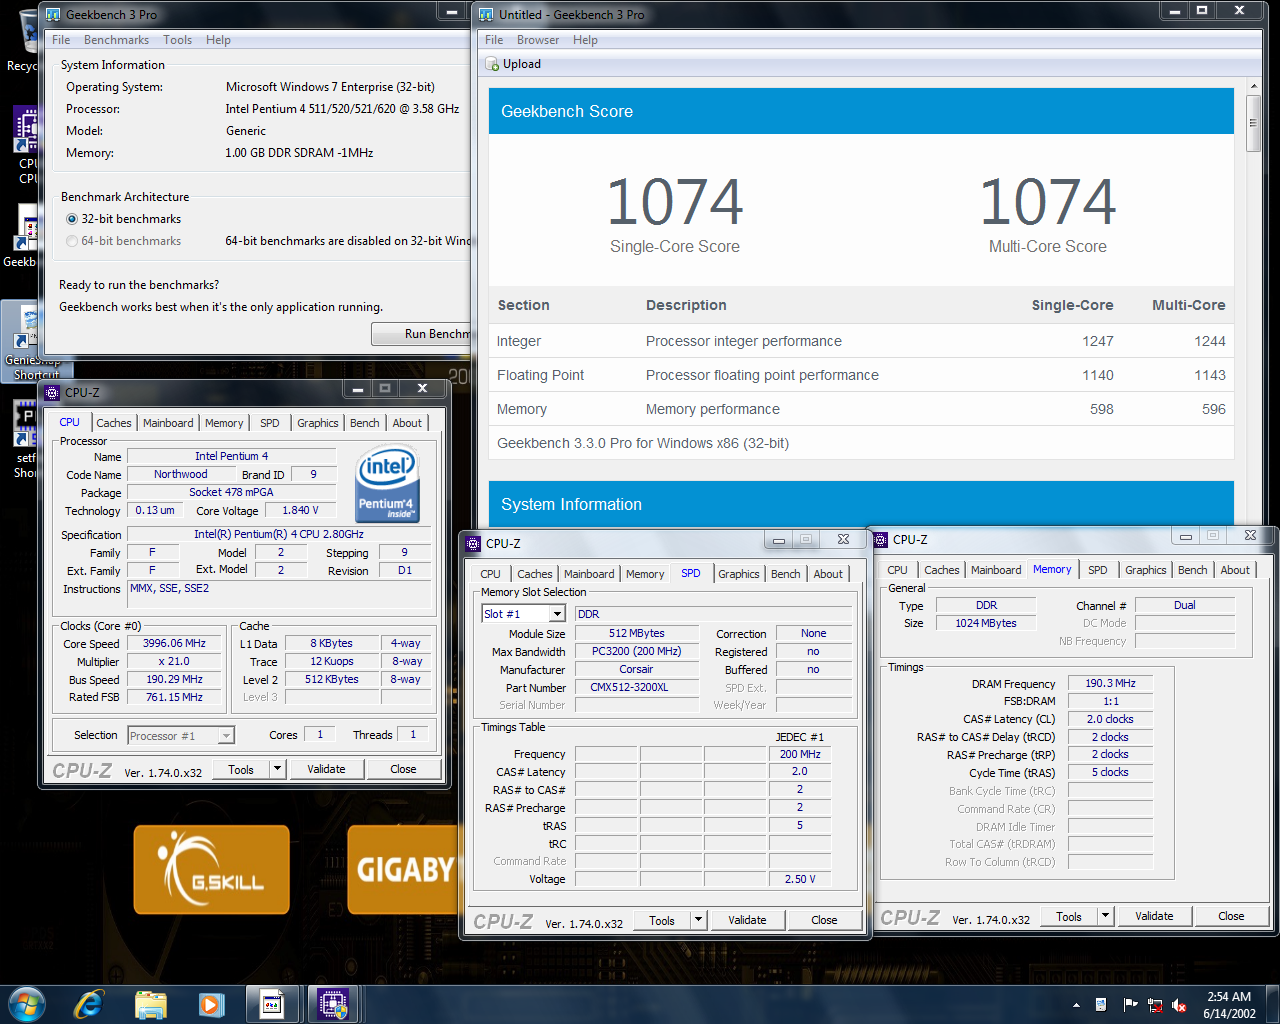This screenshot has width=1280, height=1024.
Task: Select 64-bit benchmarks radio button
Action: (x=72, y=241)
